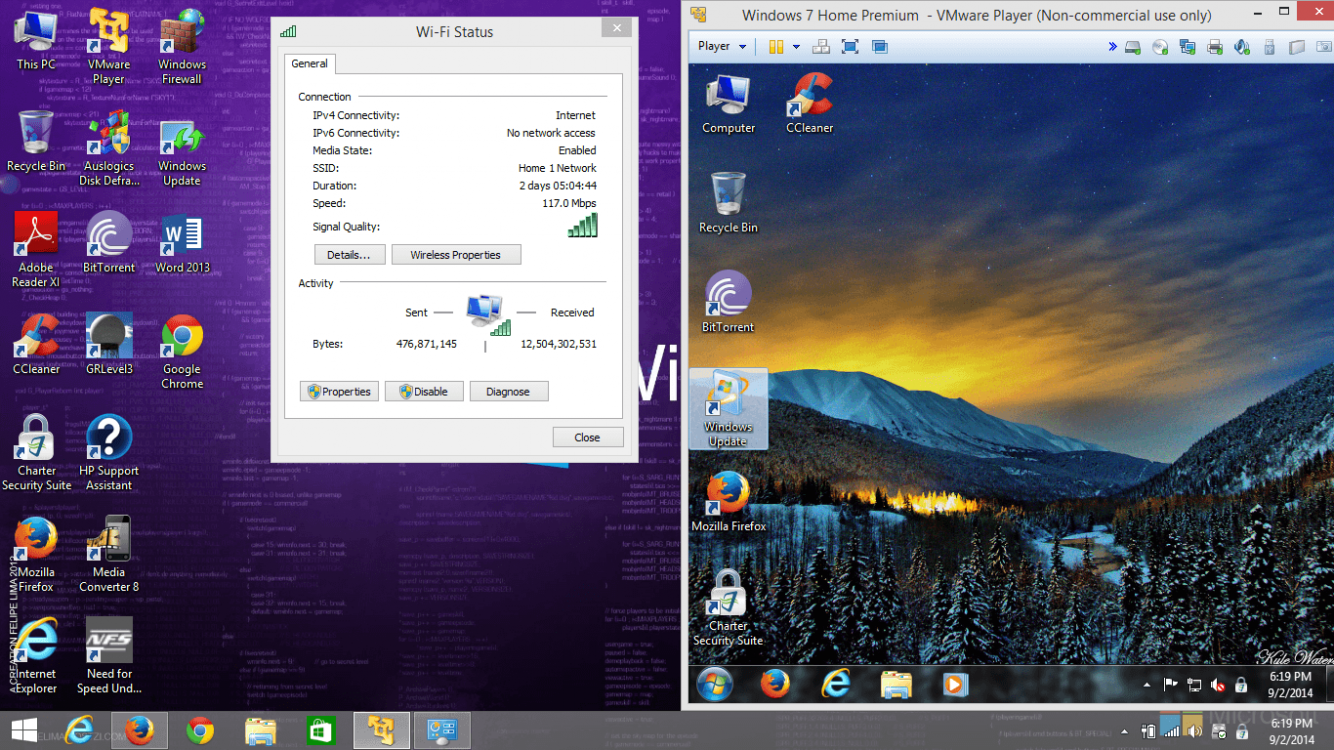Open the Windows 7 Start orb
This screenshot has height=750, width=1334.
[715, 684]
